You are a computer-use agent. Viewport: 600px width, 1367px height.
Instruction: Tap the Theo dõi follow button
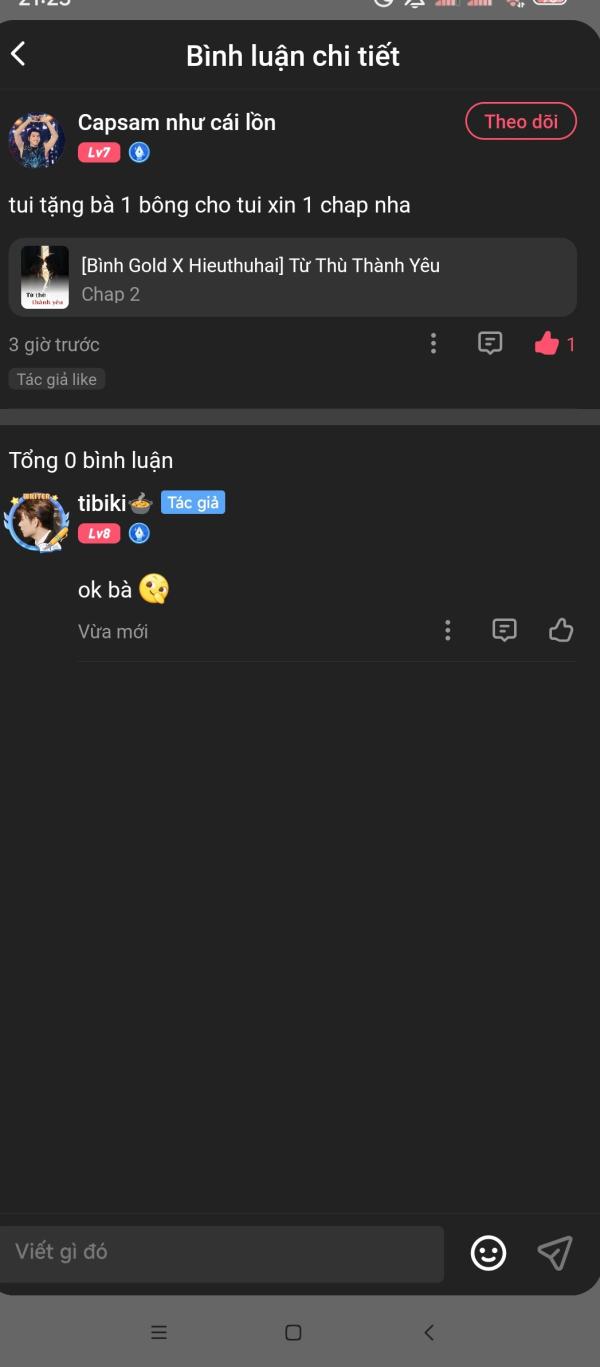521,122
